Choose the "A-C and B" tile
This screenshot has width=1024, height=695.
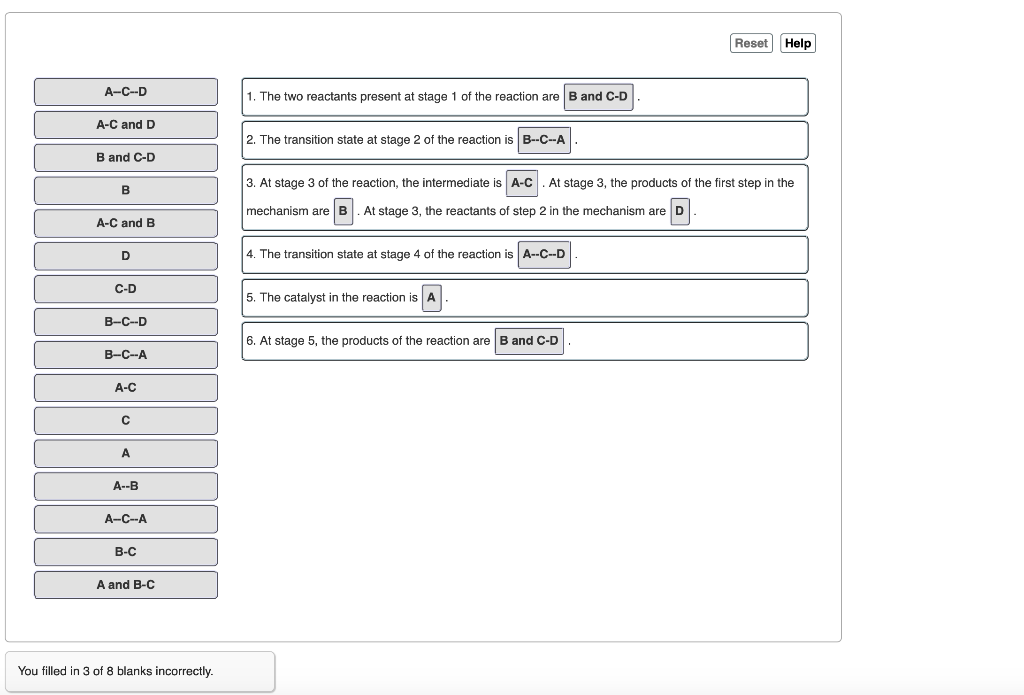(x=126, y=223)
